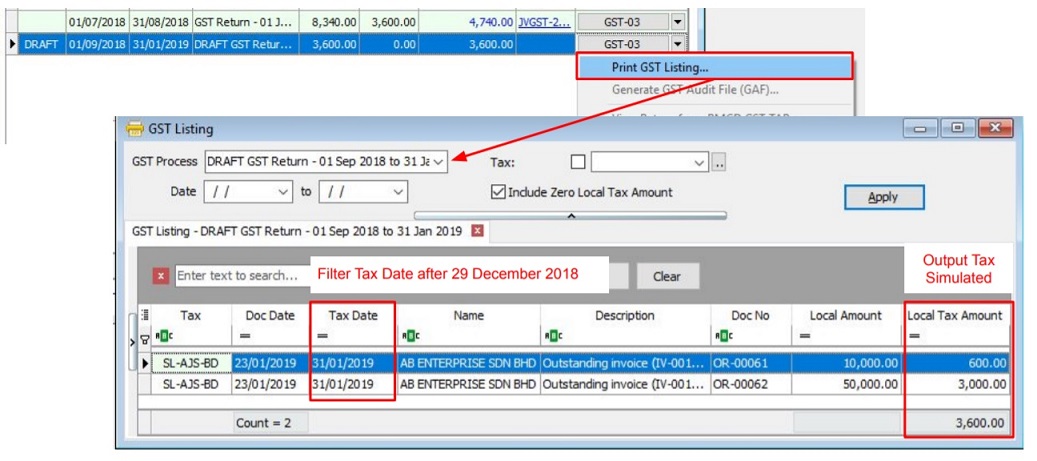Click row indicator arrow of OR-00061 row

click(145, 363)
